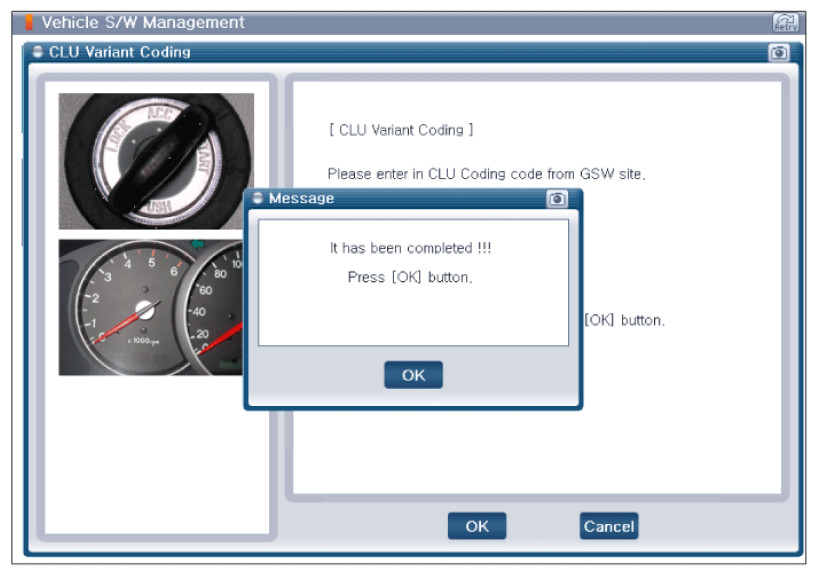Capture screenshot using CLU Variant Coding camera icon
This screenshot has width=816, height=575.
tap(778, 52)
